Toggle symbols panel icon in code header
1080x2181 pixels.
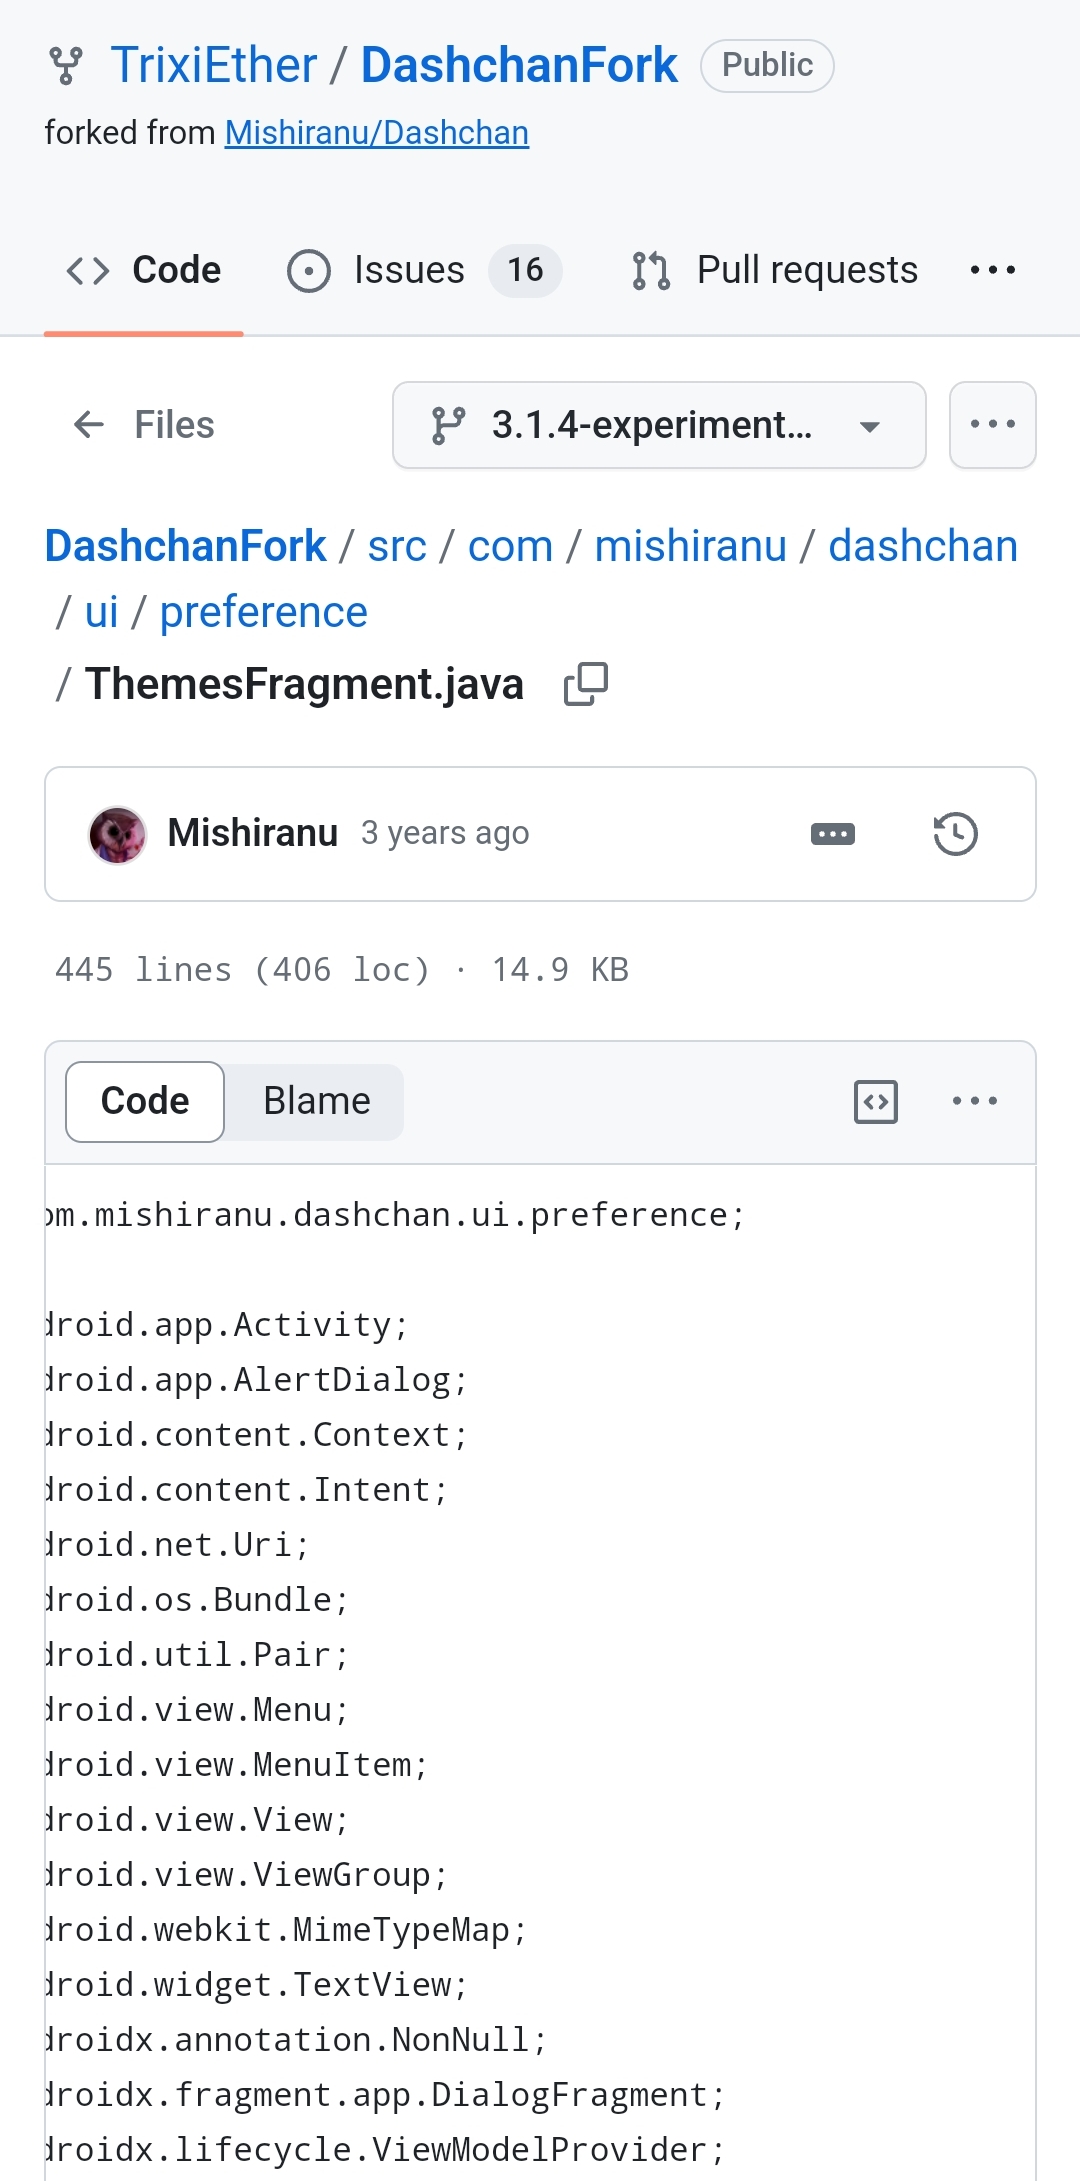point(876,1102)
